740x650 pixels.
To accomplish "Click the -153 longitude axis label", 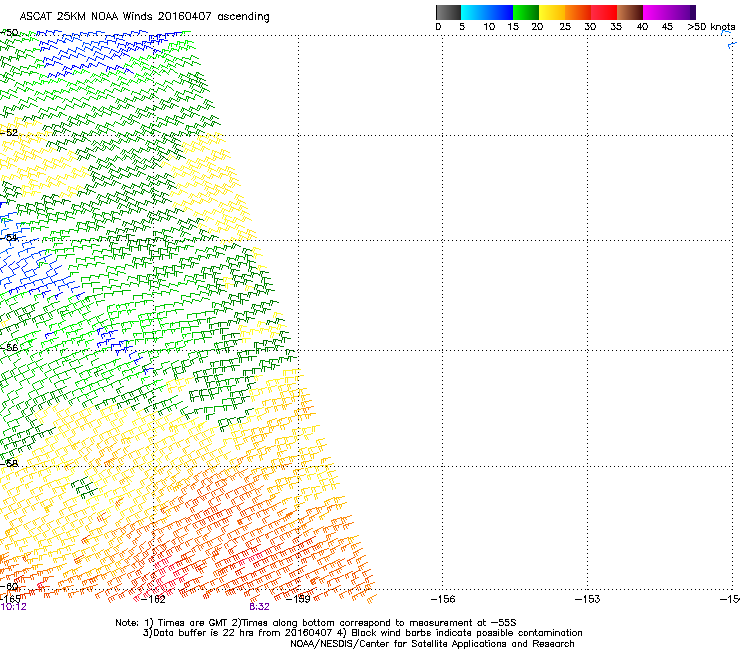I will pos(588,599).
